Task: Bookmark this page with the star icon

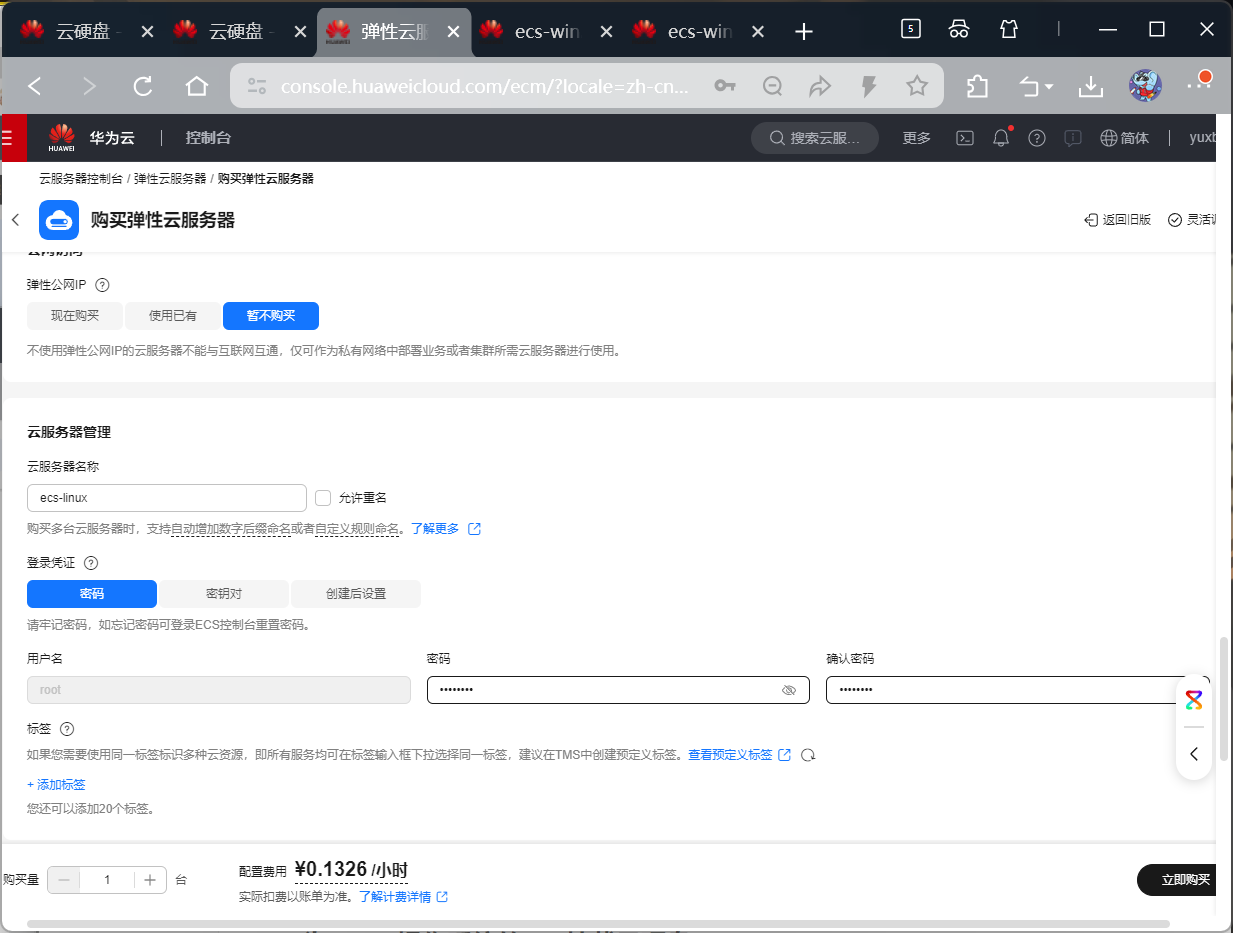Action: pyautogui.click(x=917, y=87)
